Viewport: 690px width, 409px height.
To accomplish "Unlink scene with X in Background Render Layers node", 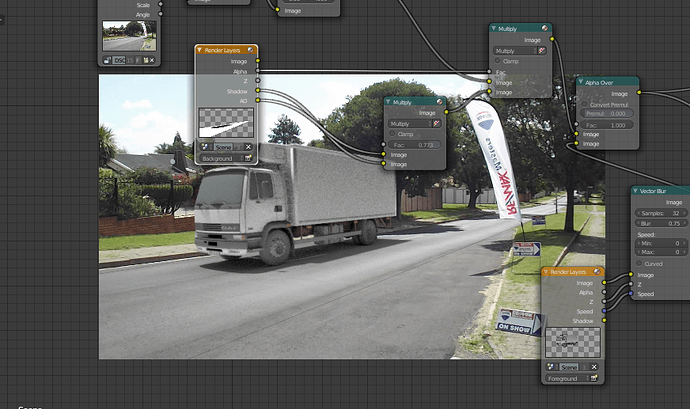I will (x=248, y=147).
